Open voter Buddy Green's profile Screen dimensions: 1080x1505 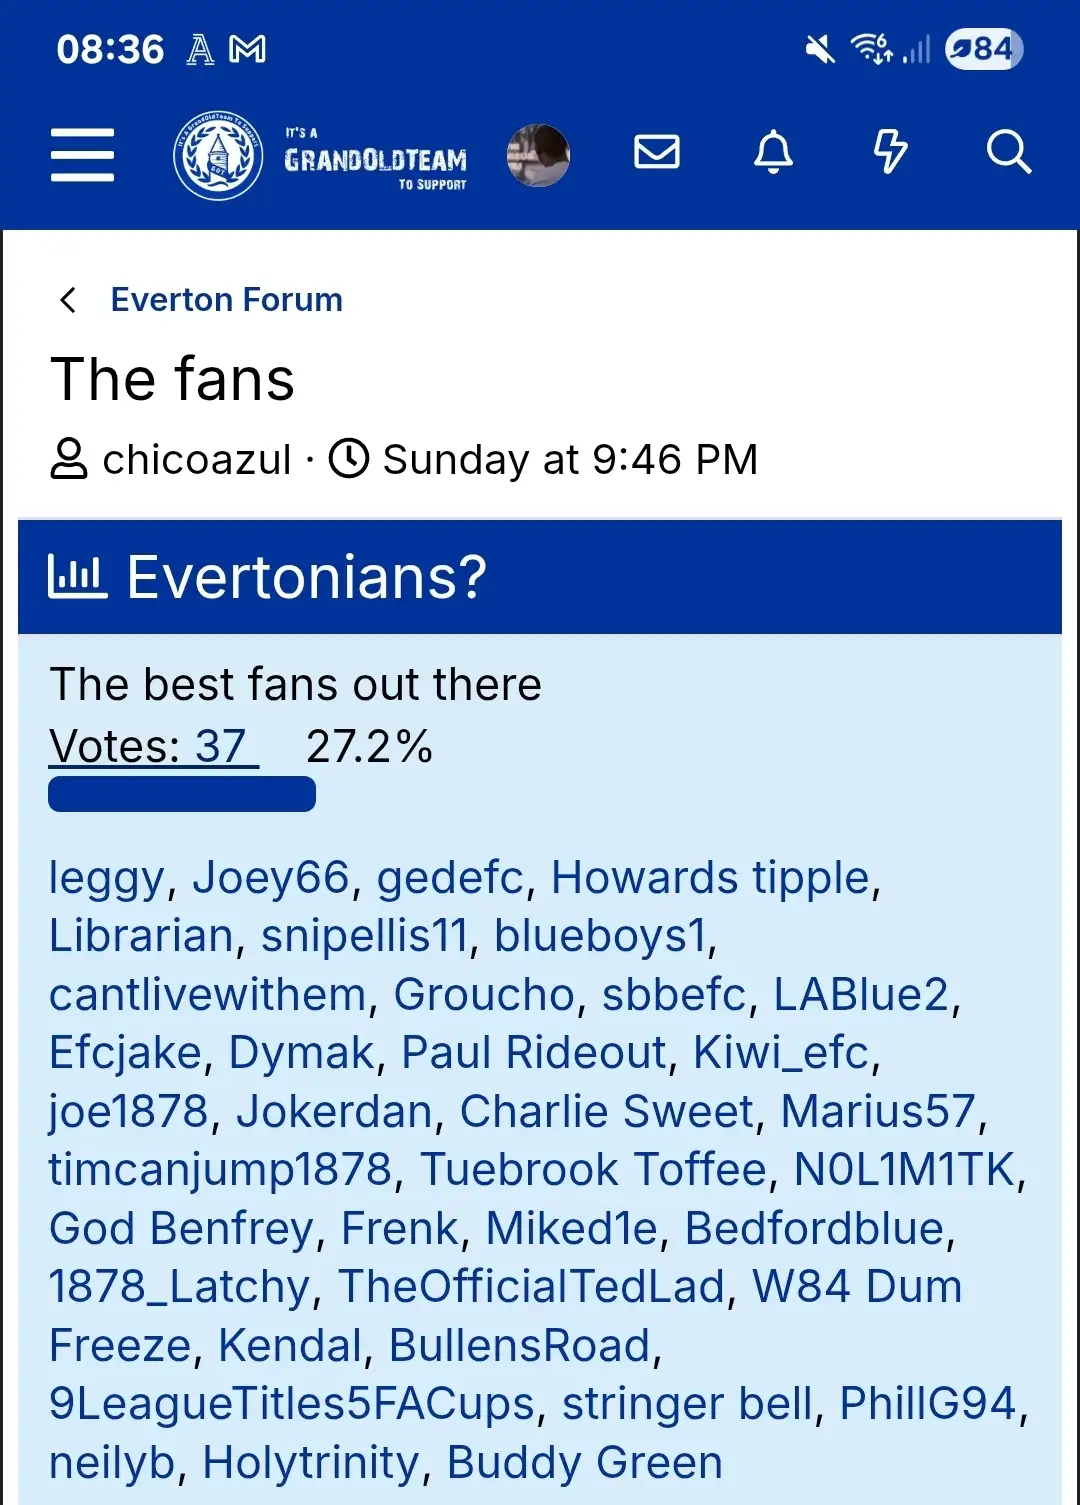[584, 1462]
